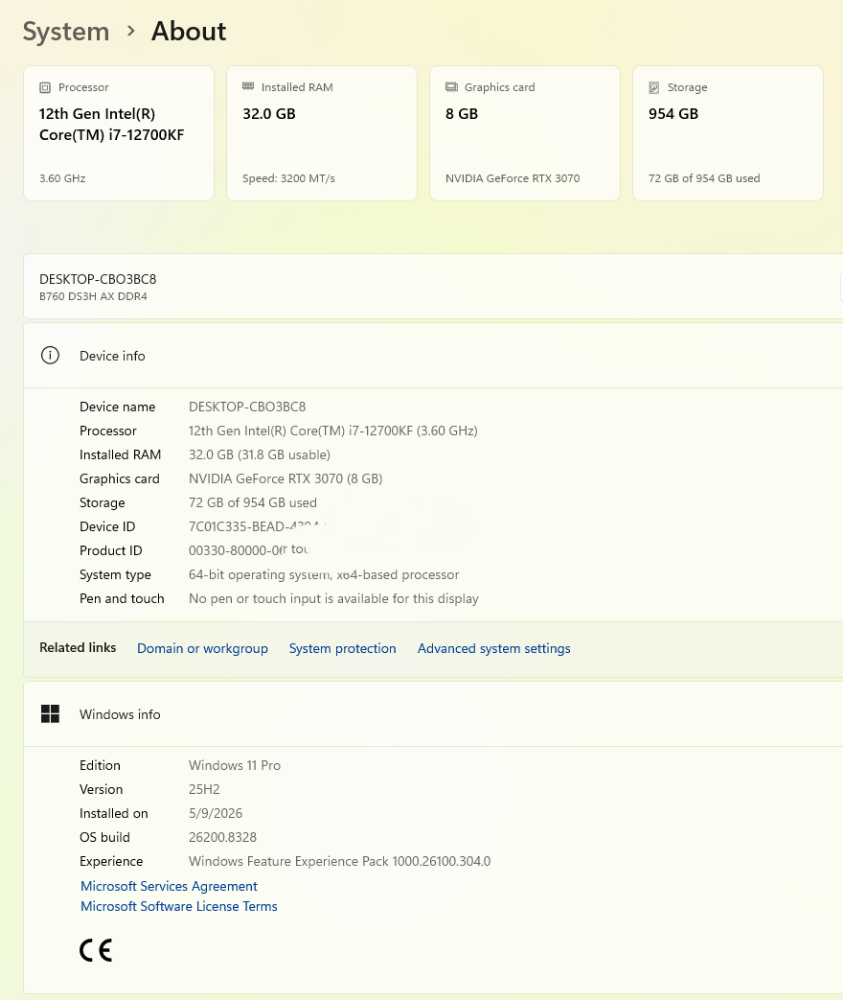Click the 'Related links' label

77,647
